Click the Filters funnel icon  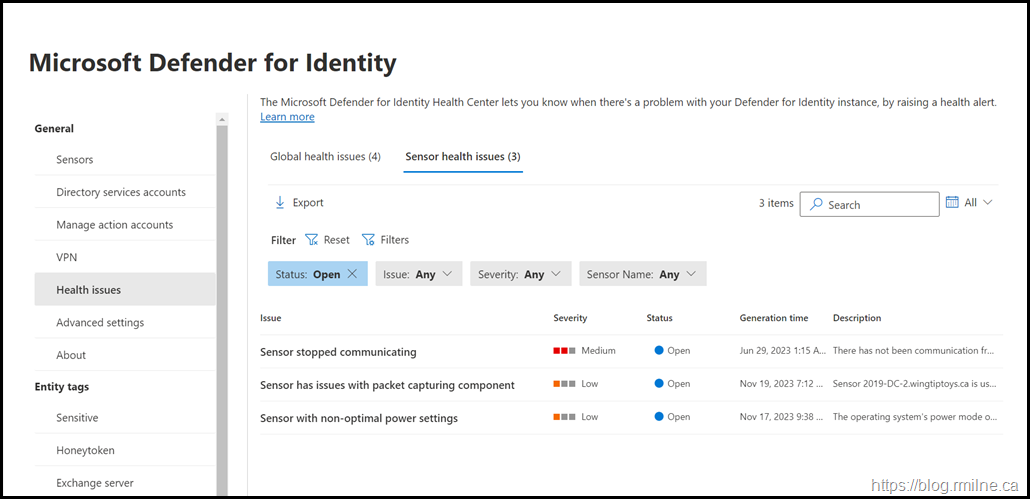click(368, 240)
